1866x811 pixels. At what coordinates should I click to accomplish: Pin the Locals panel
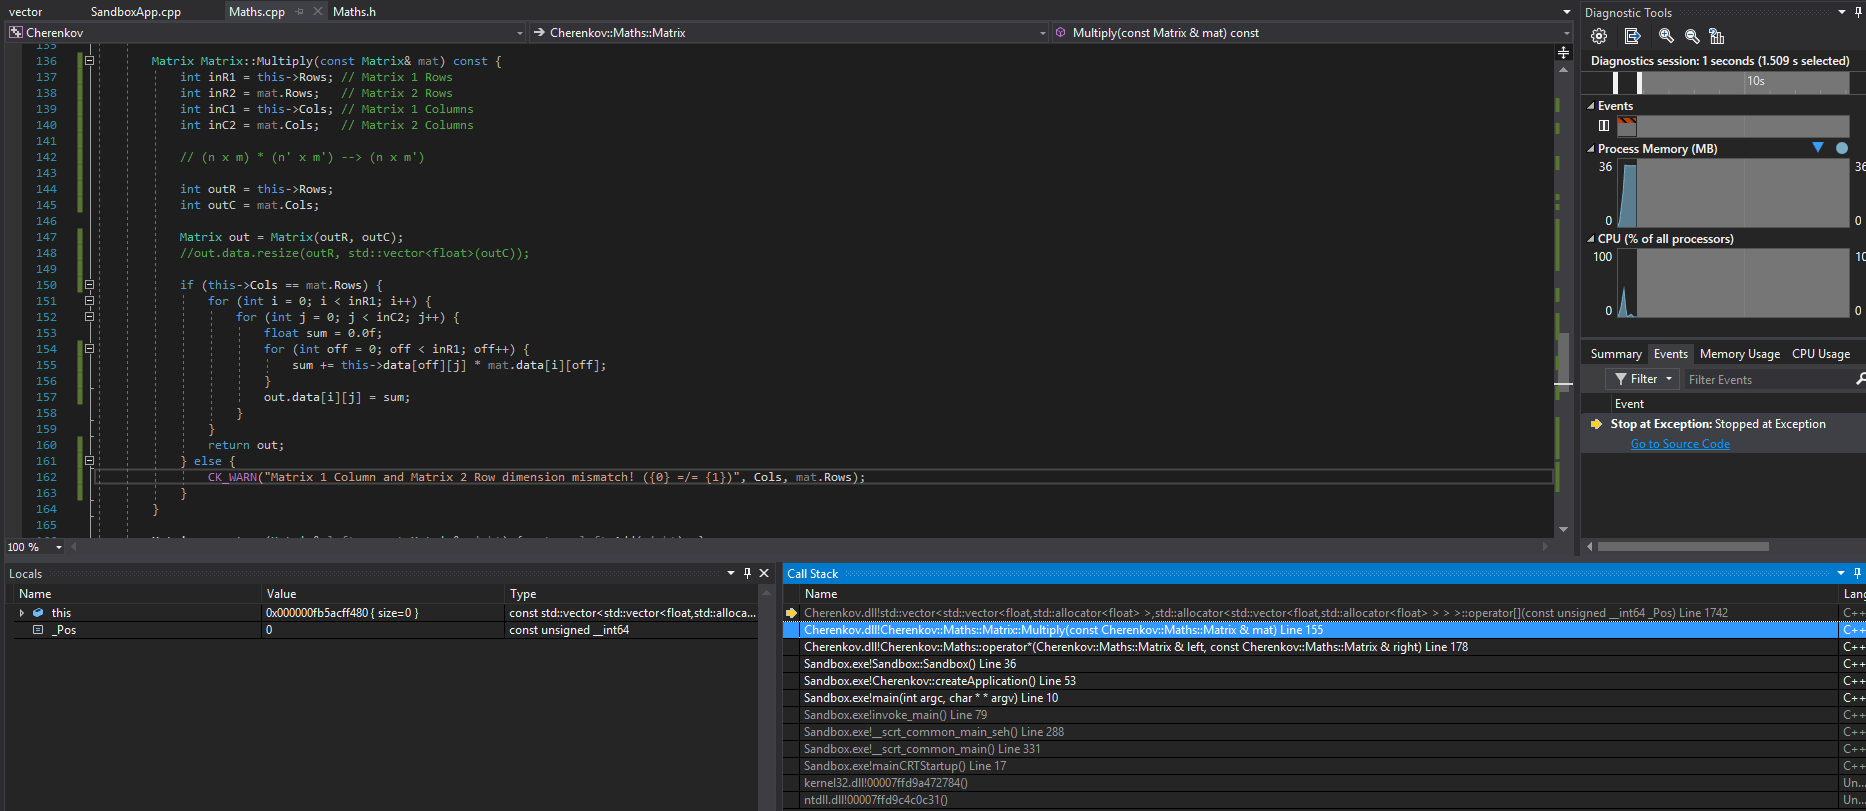point(747,573)
